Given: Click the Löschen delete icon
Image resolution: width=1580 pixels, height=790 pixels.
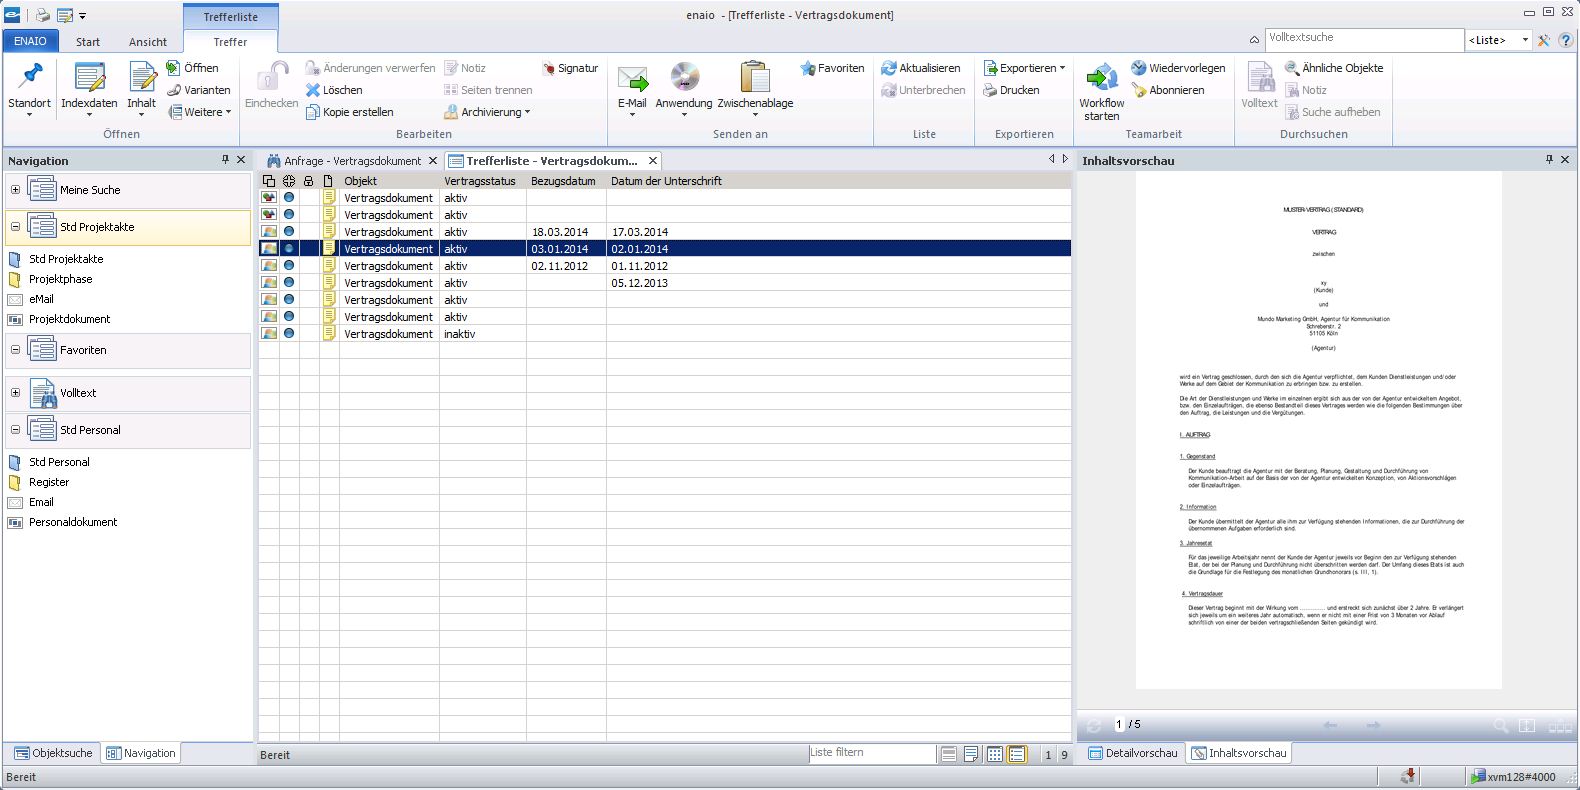Looking at the screenshot, I should pyautogui.click(x=313, y=90).
